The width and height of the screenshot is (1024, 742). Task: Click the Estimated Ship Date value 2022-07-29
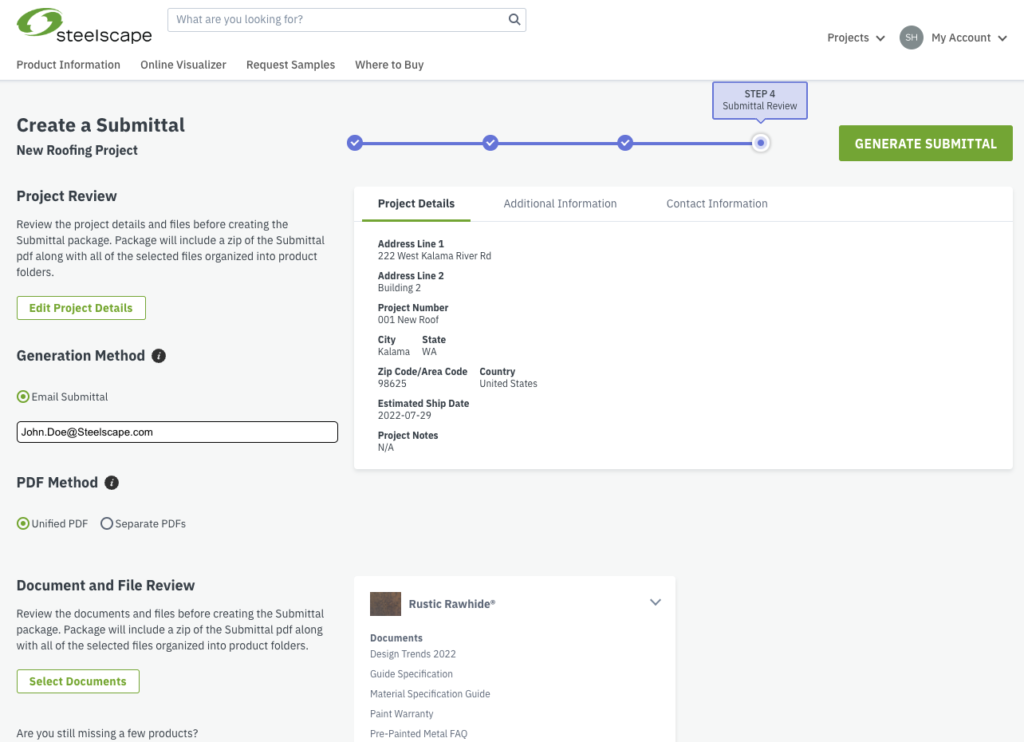(404, 415)
